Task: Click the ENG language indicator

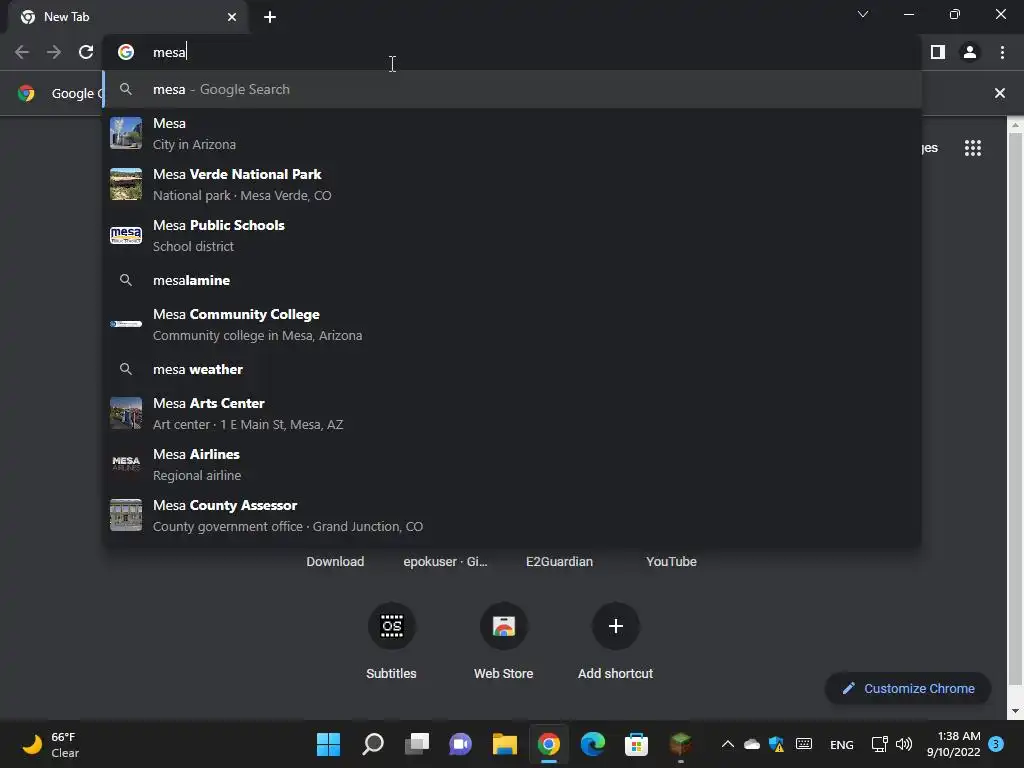Action: (841, 745)
